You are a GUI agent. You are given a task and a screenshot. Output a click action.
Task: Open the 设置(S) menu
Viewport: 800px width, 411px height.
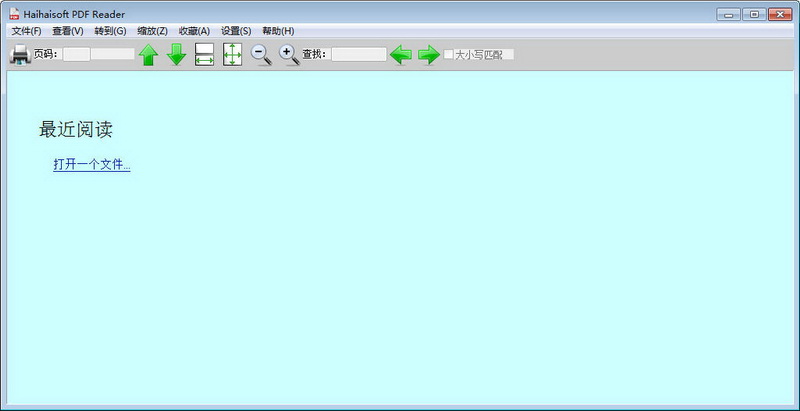[x=236, y=31]
